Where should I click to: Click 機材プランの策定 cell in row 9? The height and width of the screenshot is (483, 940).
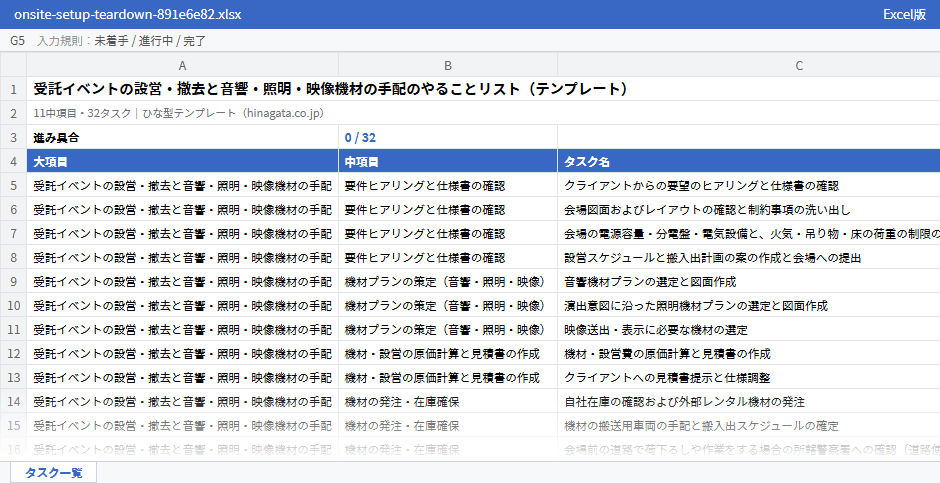tap(448, 282)
